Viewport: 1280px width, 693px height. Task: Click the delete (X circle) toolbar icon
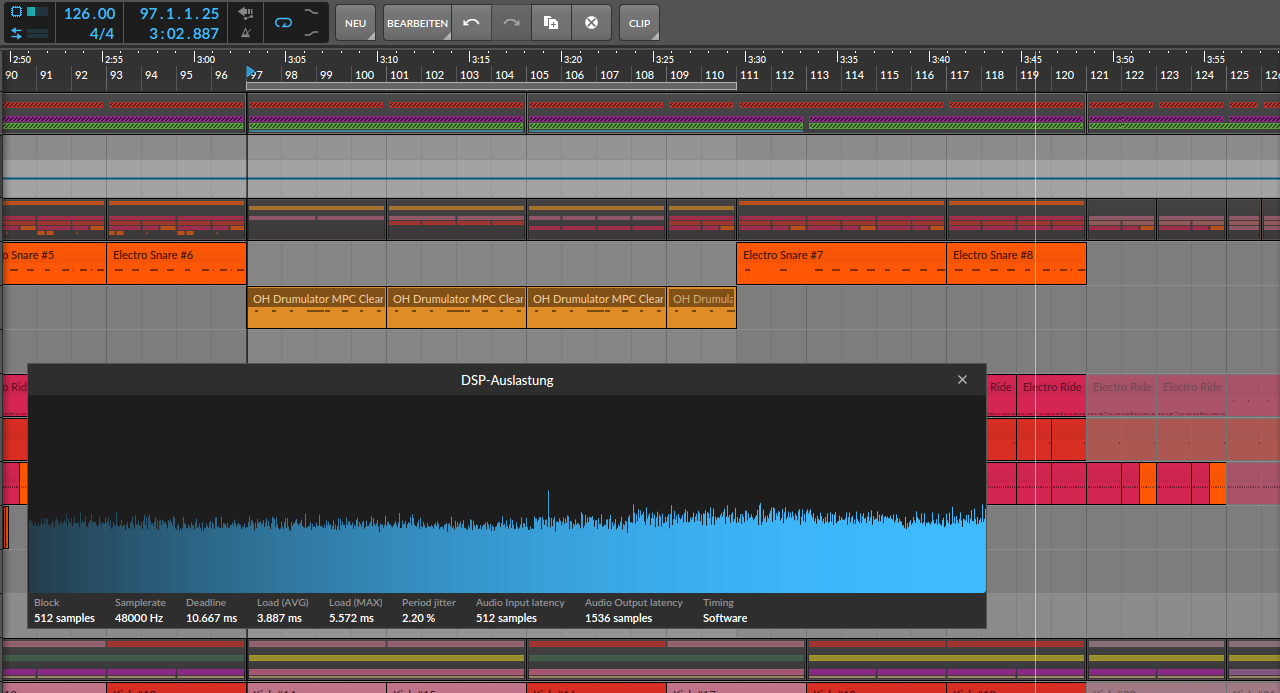tap(591, 22)
